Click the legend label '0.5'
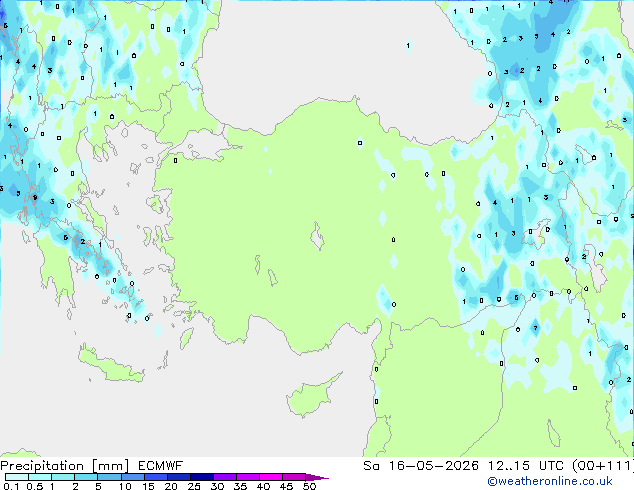The height and width of the screenshot is (490, 634). click(35, 486)
